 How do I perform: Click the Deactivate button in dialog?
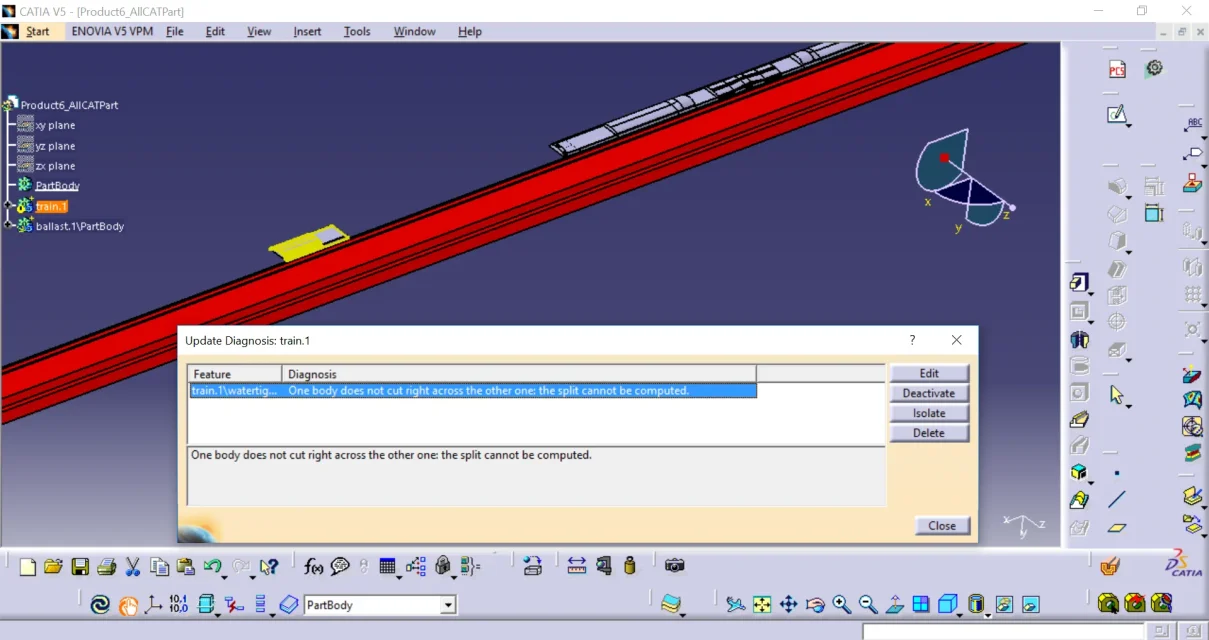[x=929, y=393]
